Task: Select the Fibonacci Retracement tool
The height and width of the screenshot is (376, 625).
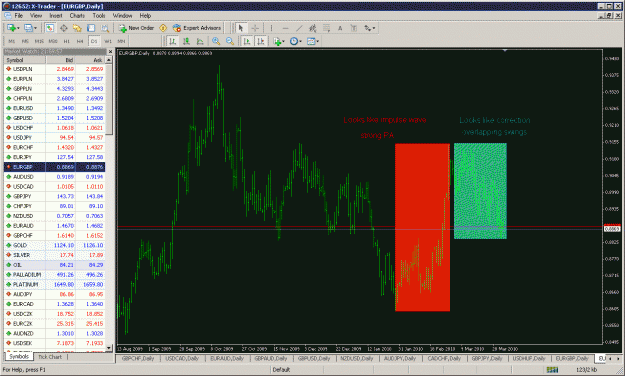Action: point(326,28)
